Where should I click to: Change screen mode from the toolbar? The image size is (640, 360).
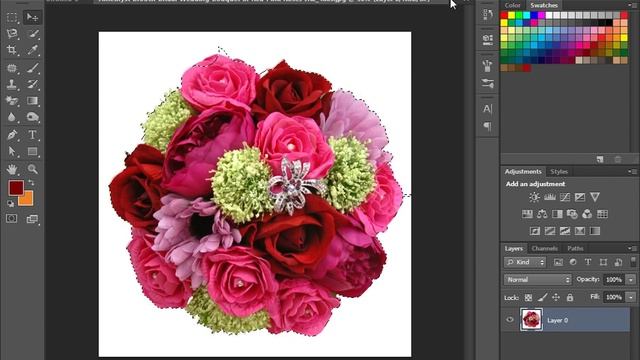[32, 219]
